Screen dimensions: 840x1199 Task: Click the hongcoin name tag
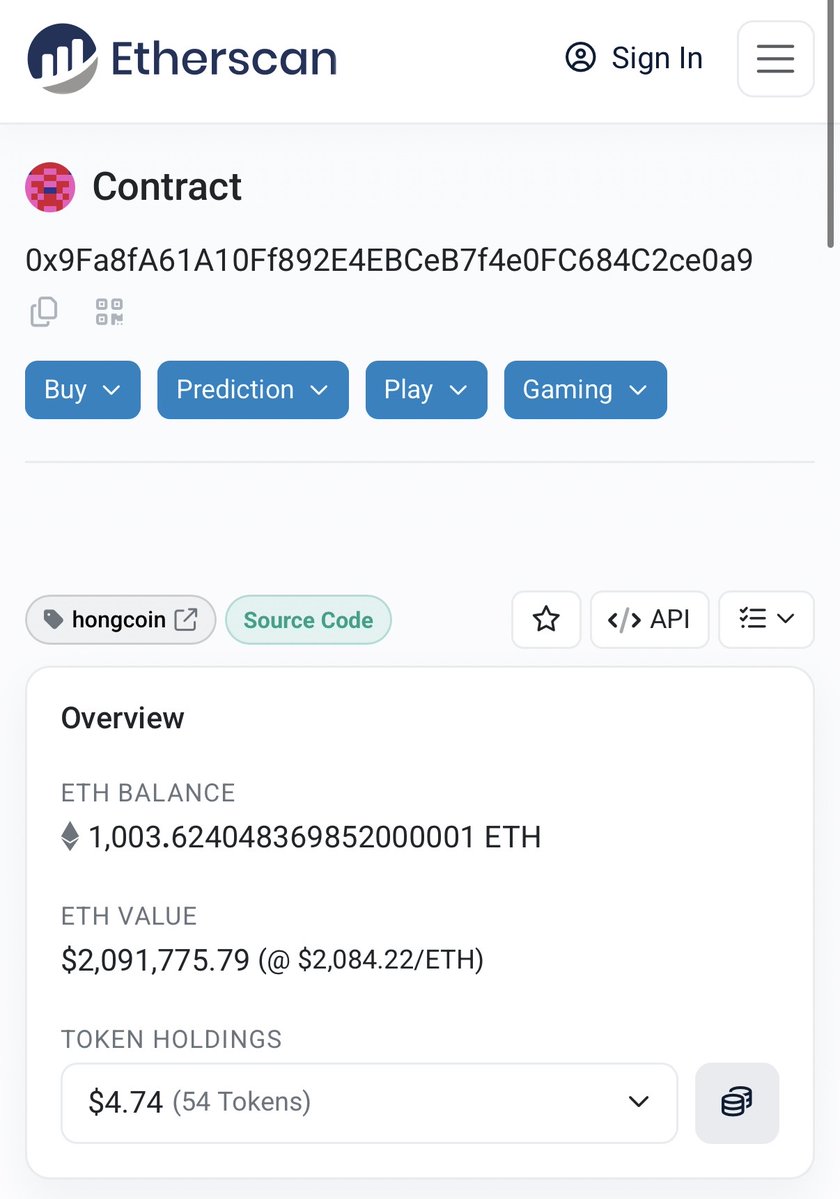click(121, 619)
